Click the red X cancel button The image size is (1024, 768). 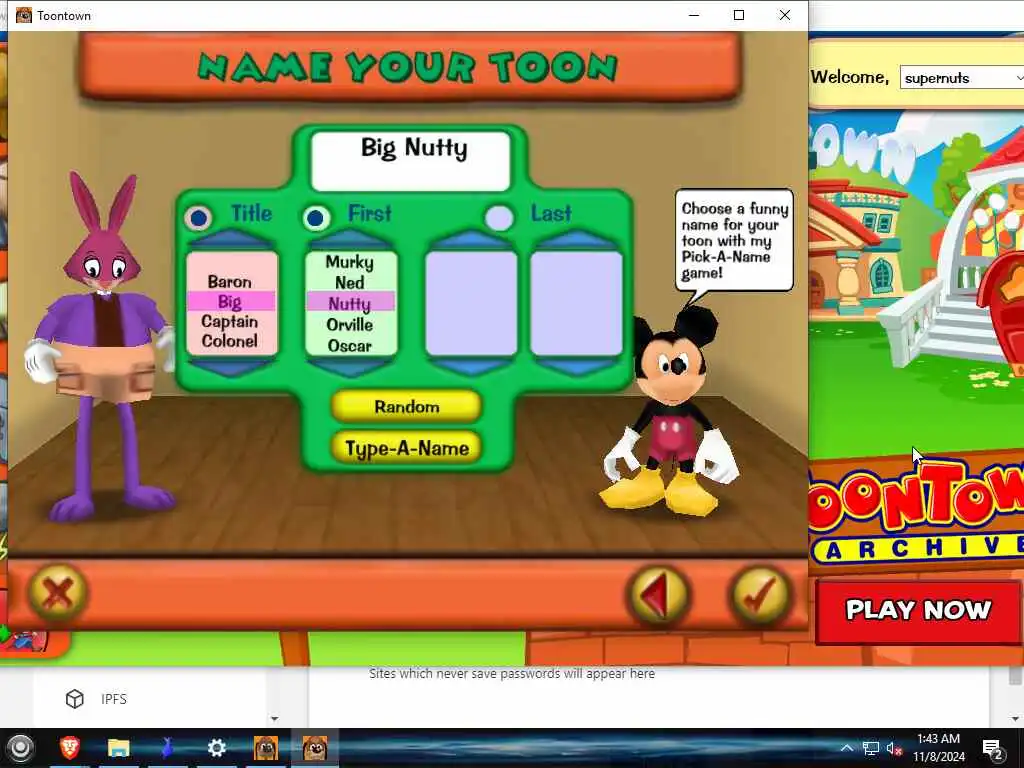tap(57, 593)
